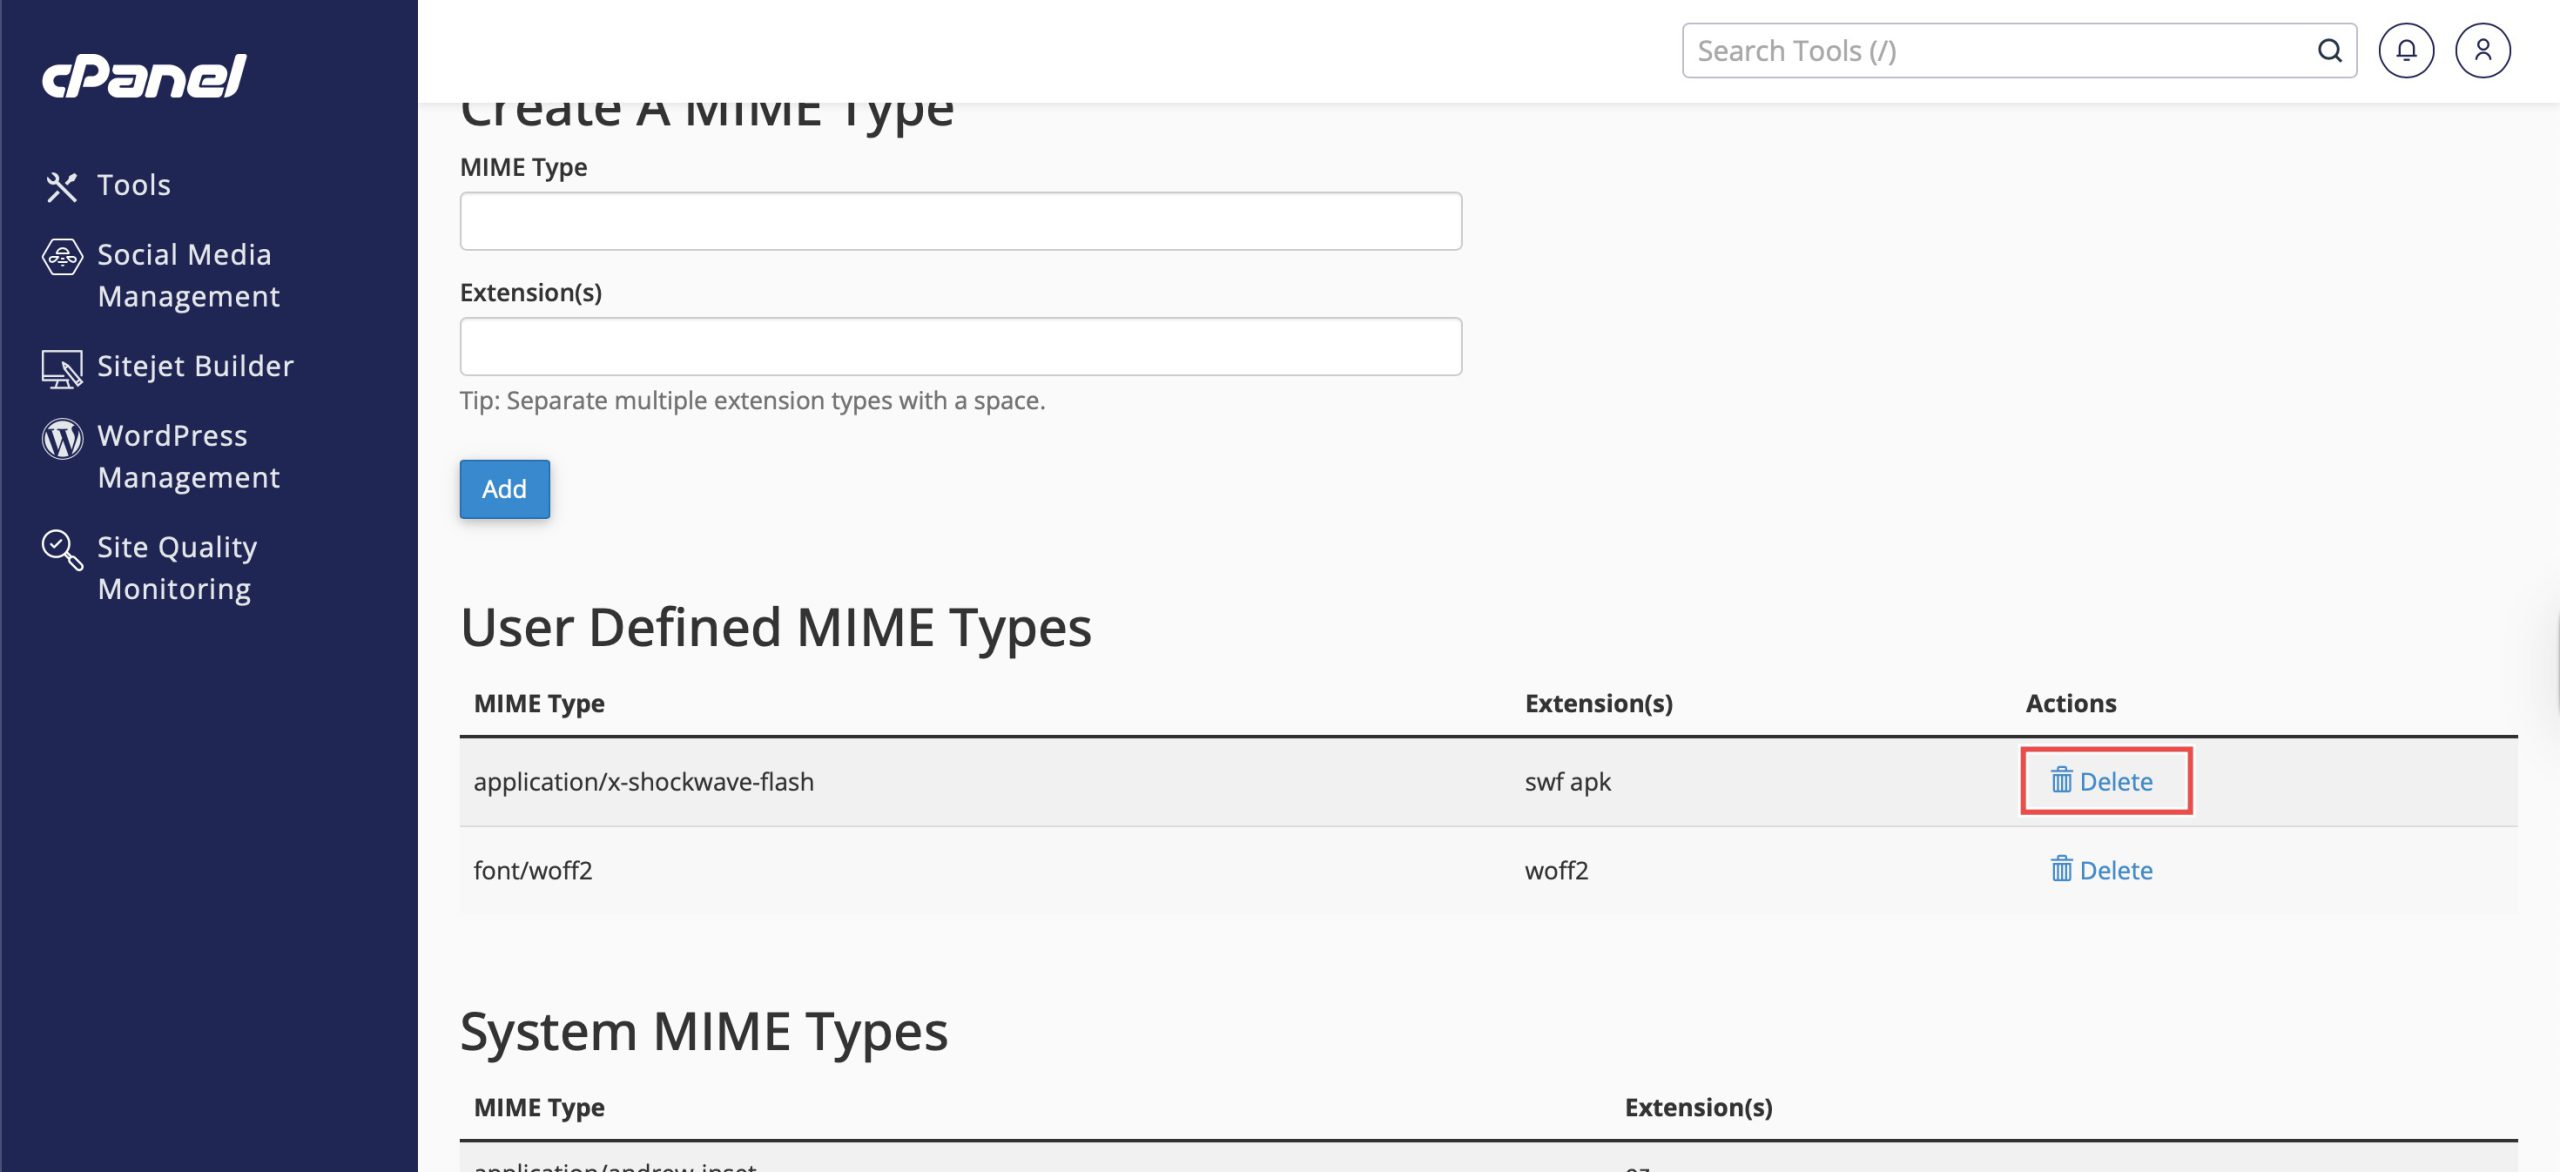Open the user account menu icon
The width and height of the screenshot is (2560, 1172).
tap(2482, 50)
